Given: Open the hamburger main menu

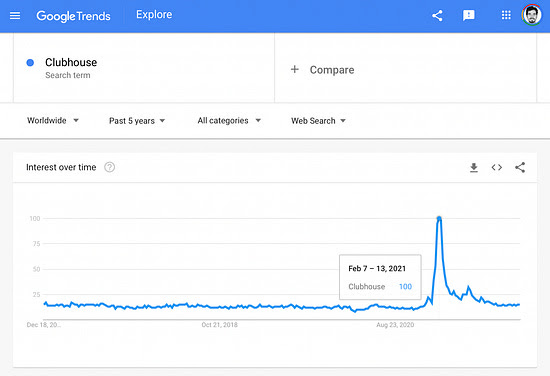Looking at the screenshot, I should point(15,15).
